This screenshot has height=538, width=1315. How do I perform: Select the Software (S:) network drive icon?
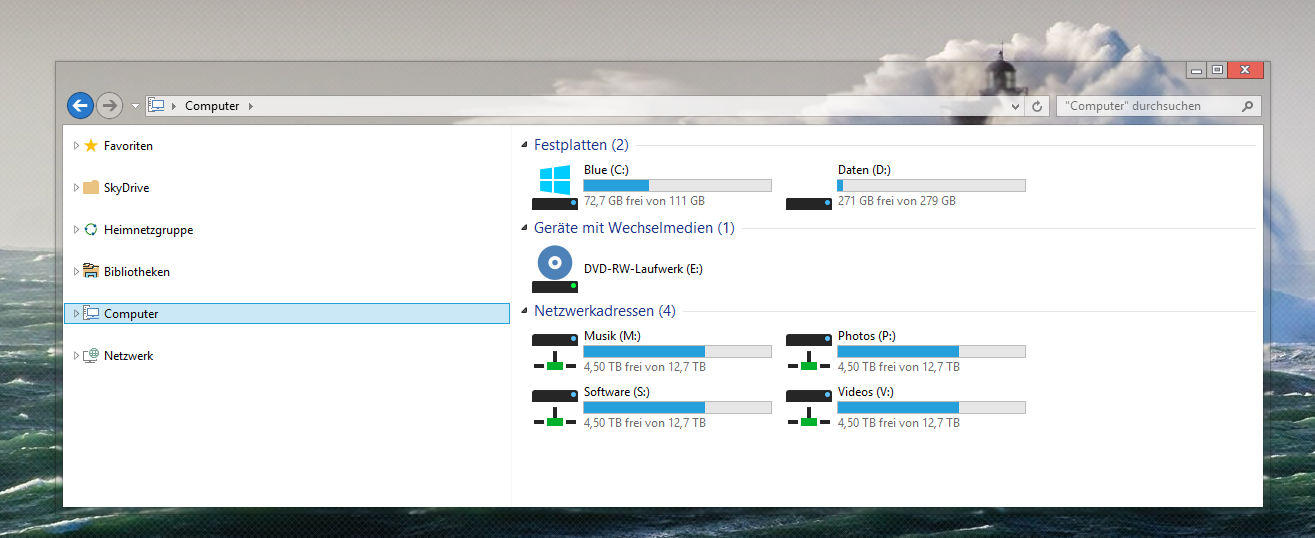coord(555,409)
